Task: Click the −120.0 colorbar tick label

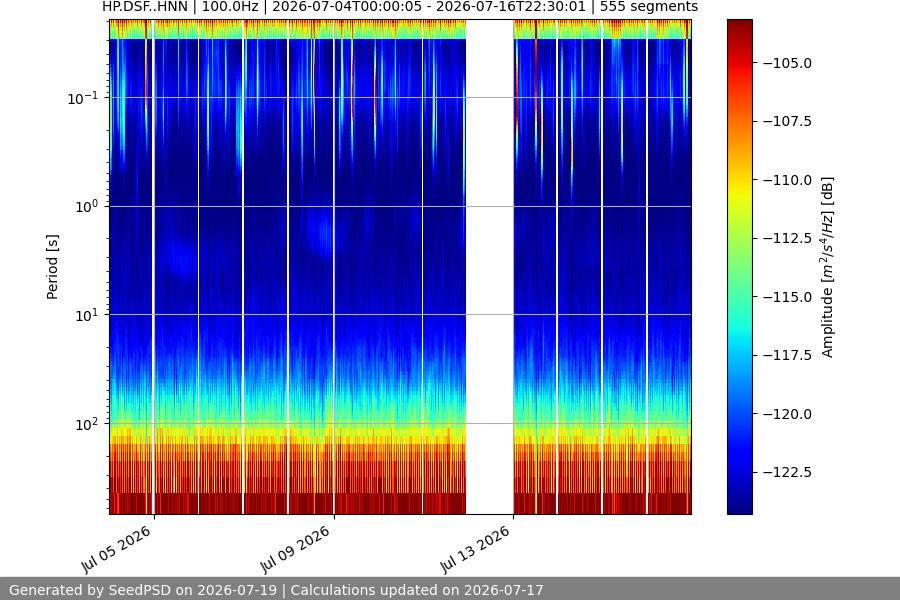Action: pyautogui.click(x=788, y=414)
